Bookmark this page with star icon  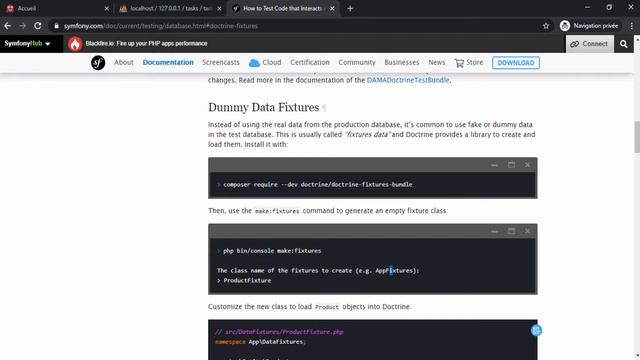coord(546,26)
